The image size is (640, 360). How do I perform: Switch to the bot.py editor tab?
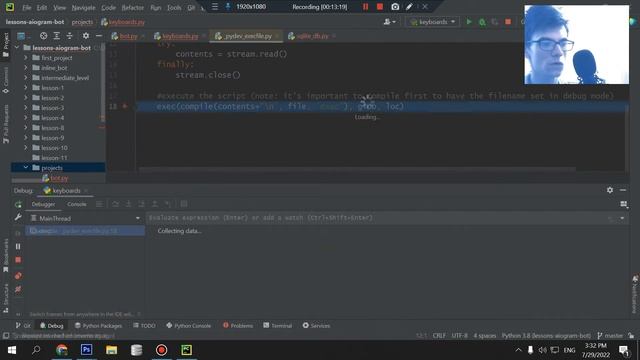coord(128,36)
